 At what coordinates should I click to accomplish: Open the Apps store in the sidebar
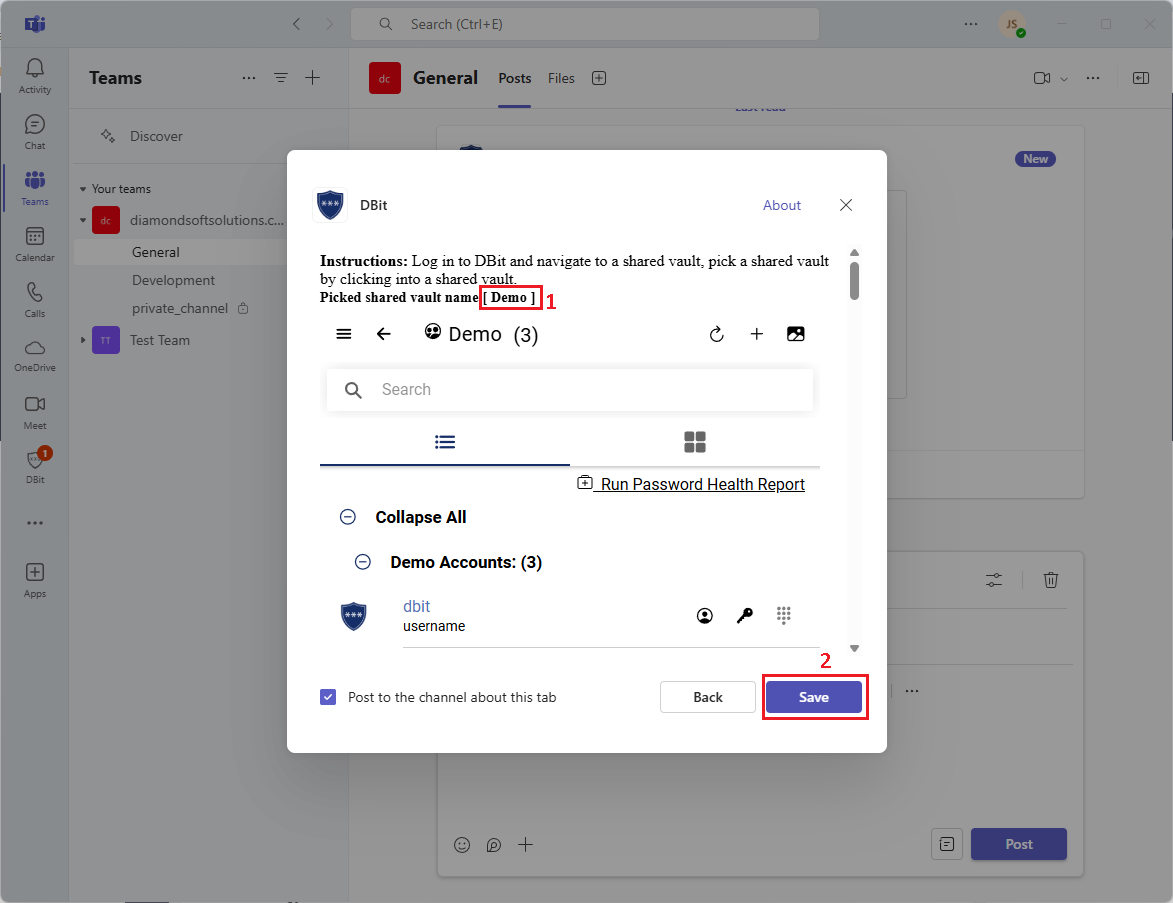[x=34, y=580]
